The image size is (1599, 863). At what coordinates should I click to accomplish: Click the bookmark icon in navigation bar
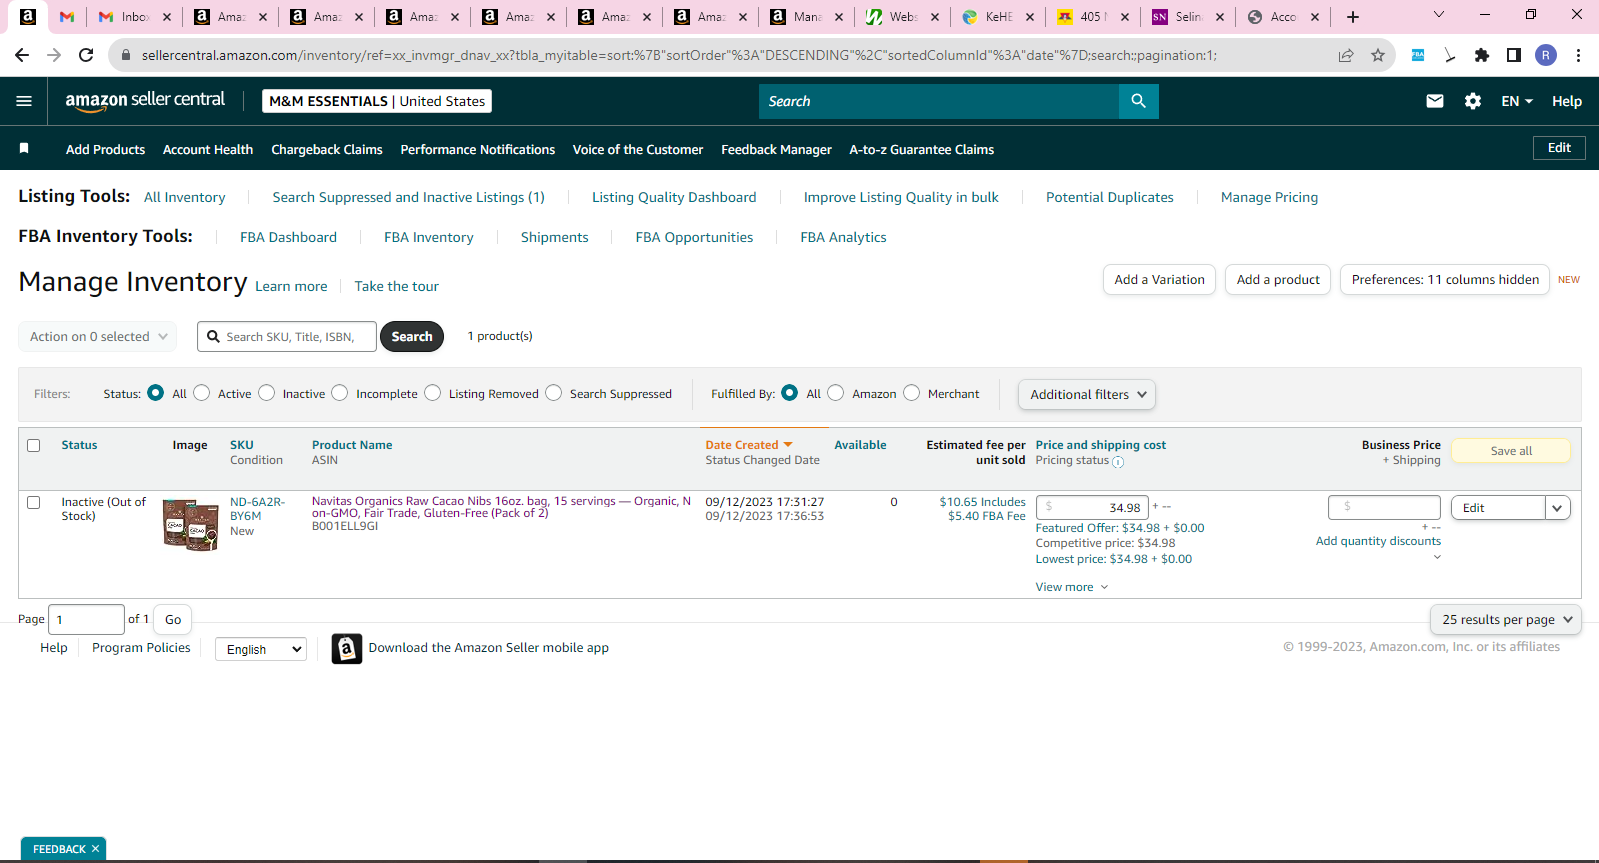click(x=24, y=148)
